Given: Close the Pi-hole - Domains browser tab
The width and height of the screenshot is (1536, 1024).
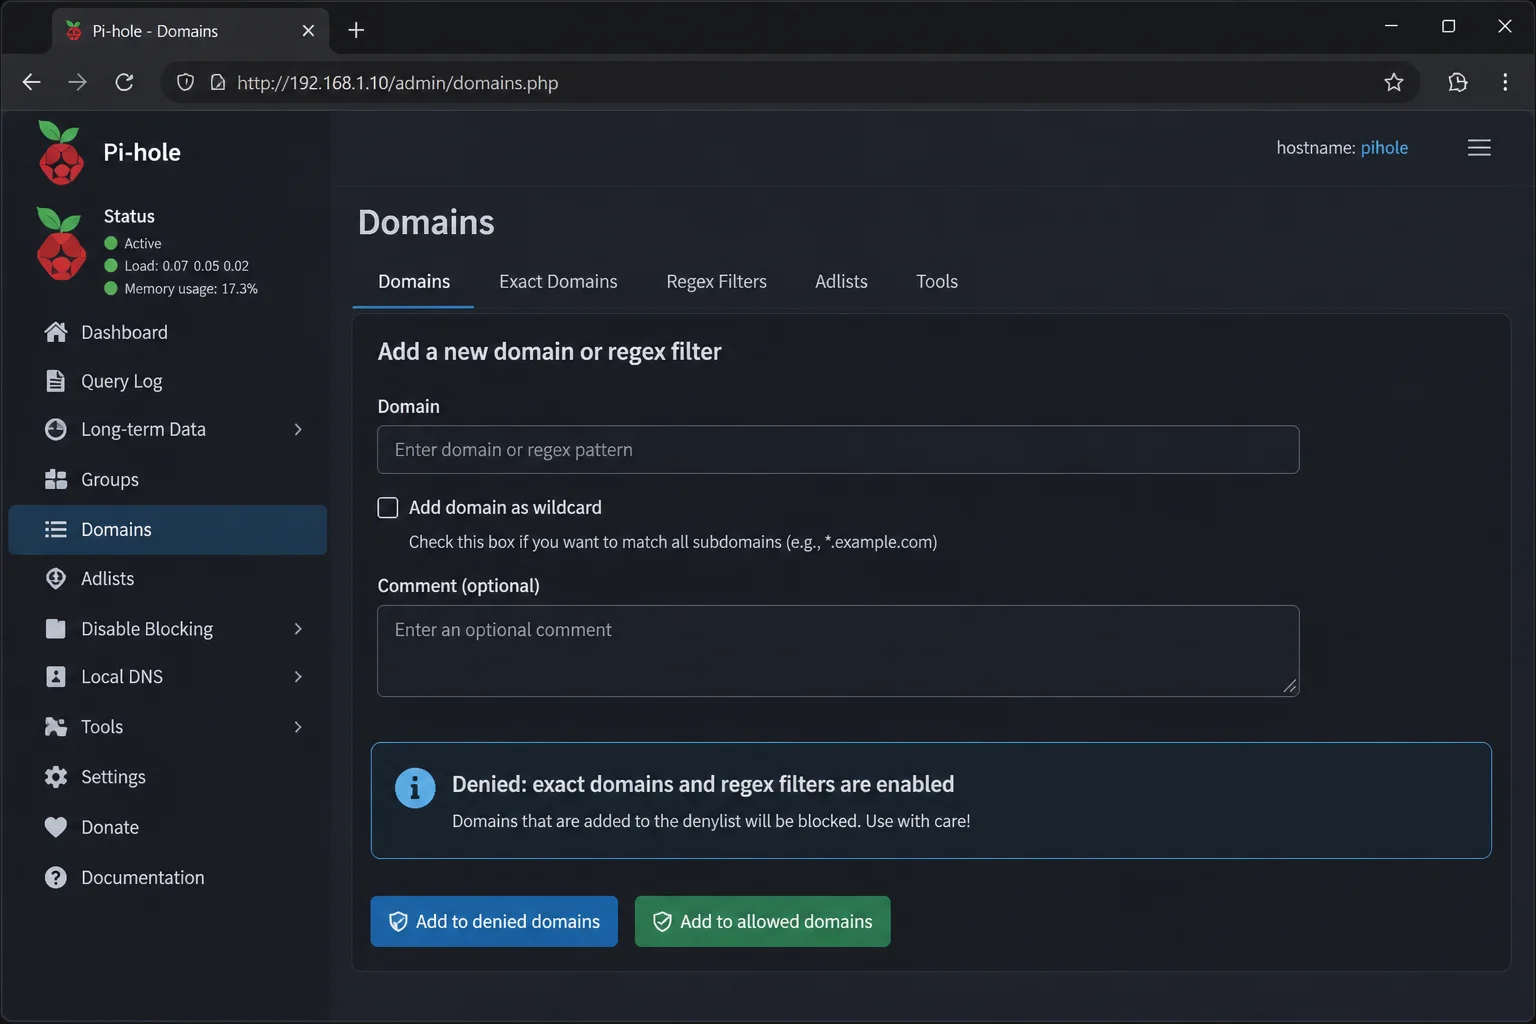Looking at the screenshot, I should point(308,31).
